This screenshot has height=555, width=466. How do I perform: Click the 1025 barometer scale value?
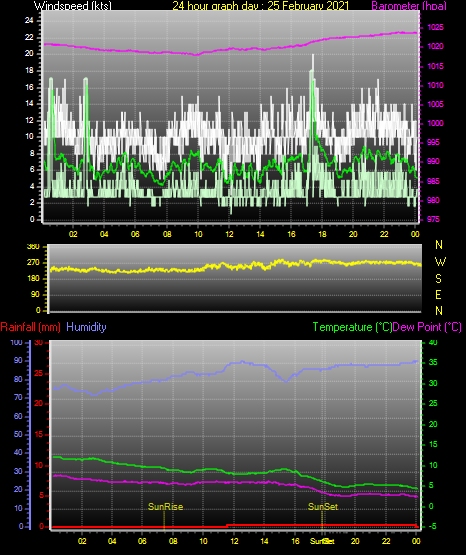coord(435,27)
